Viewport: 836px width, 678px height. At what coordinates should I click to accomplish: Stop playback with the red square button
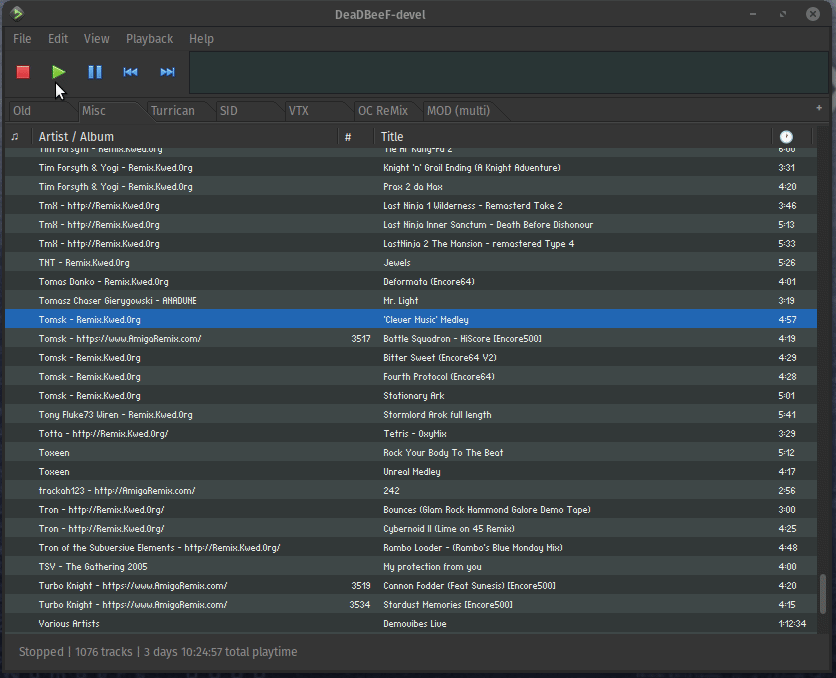point(23,72)
